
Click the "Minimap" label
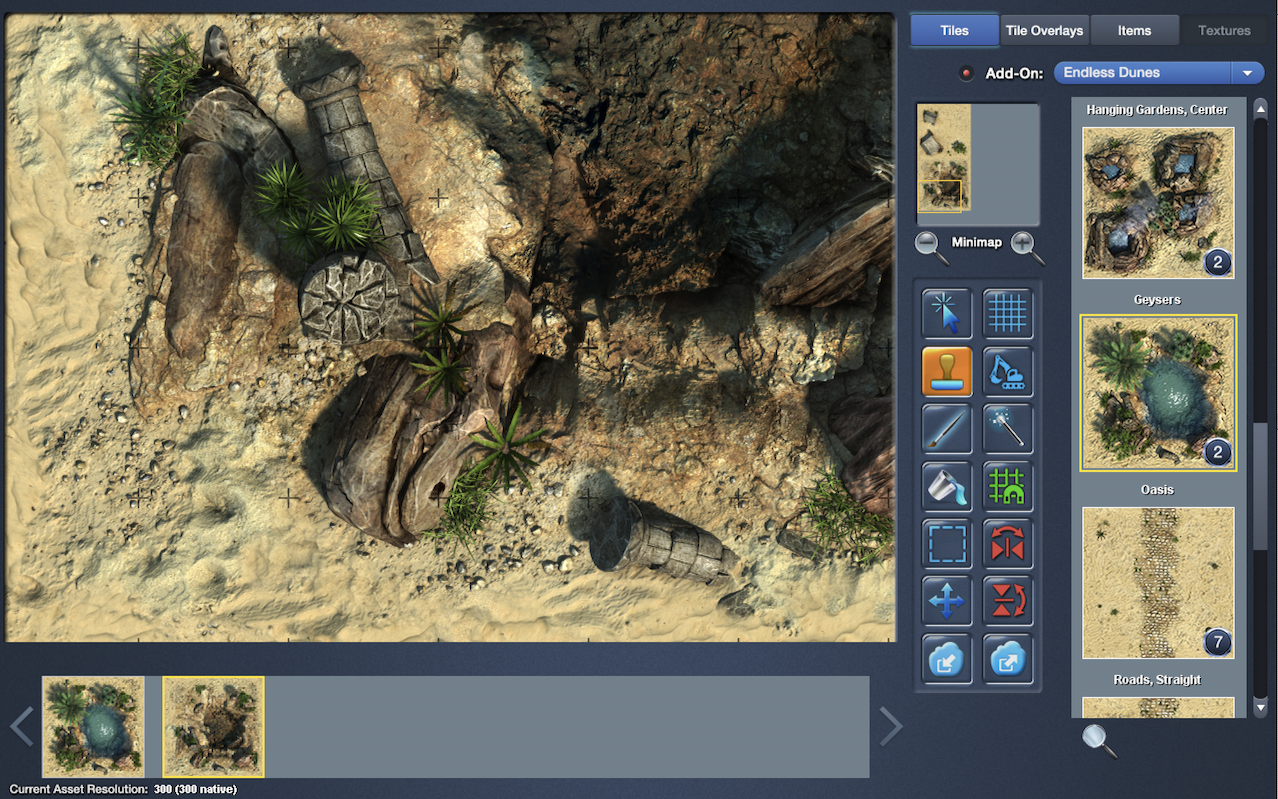[x=976, y=242]
